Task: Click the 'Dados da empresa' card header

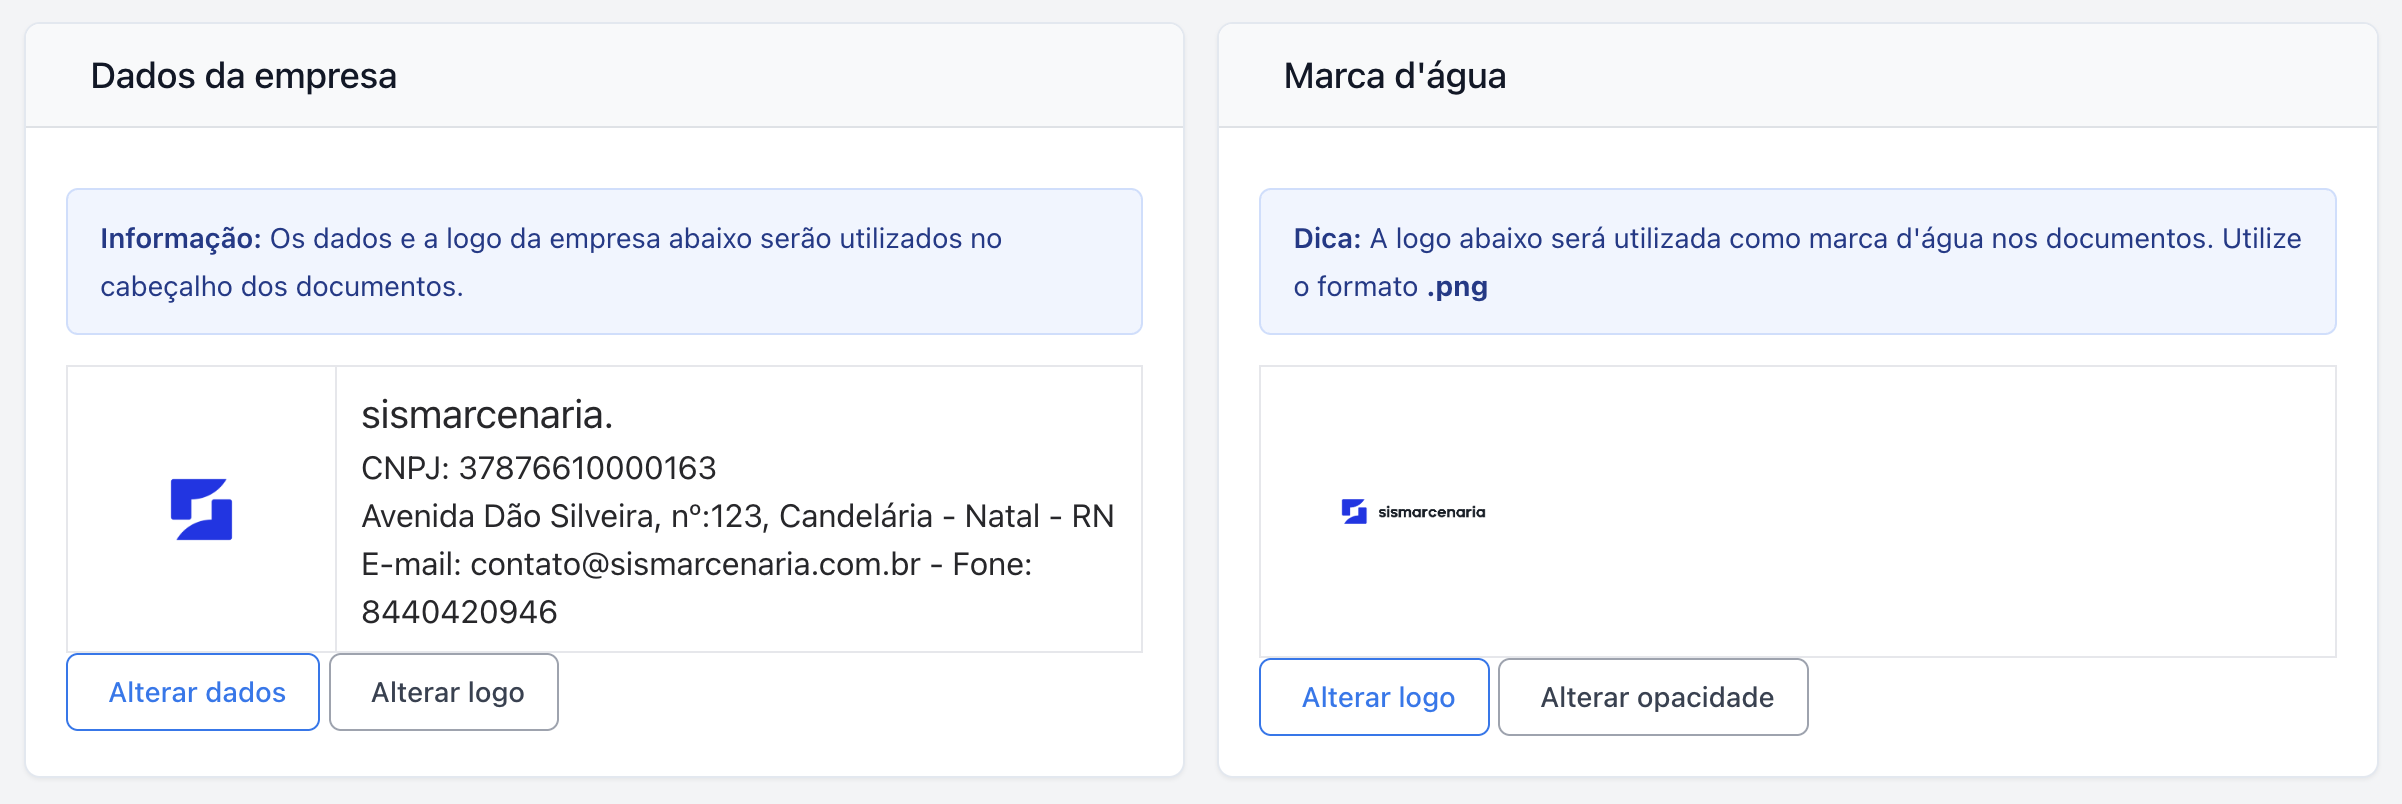Action: (244, 76)
